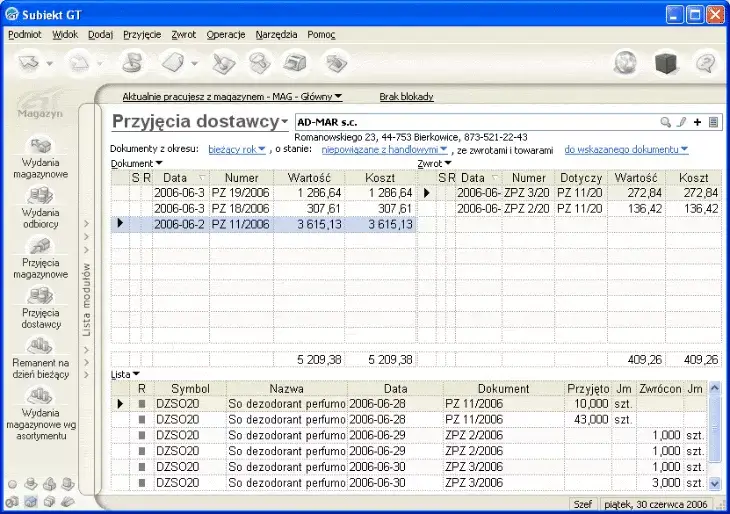The width and height of the screenshot is (730, 514).
Task: Click the arrow pointer toolbar icon
Action: point(29,62)
